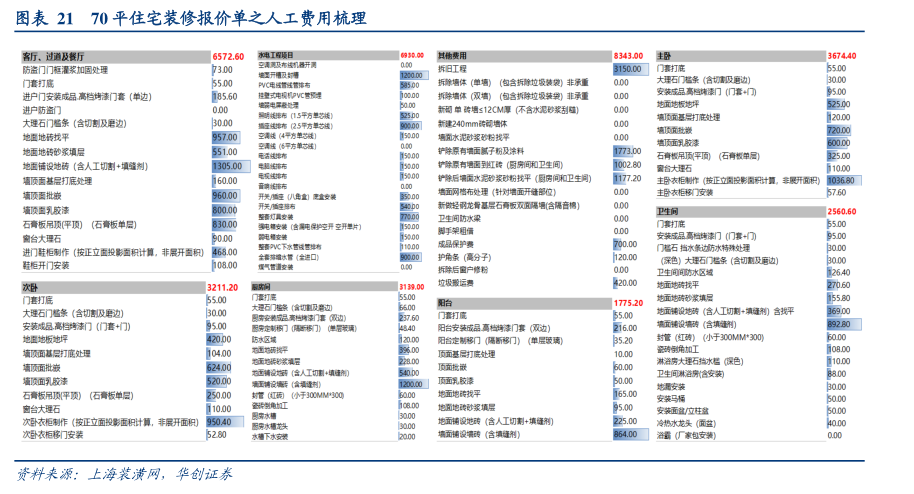This screenshot has height=494, width=914.
Task: Click the 主卧 section header
Action: click(663, 55)
